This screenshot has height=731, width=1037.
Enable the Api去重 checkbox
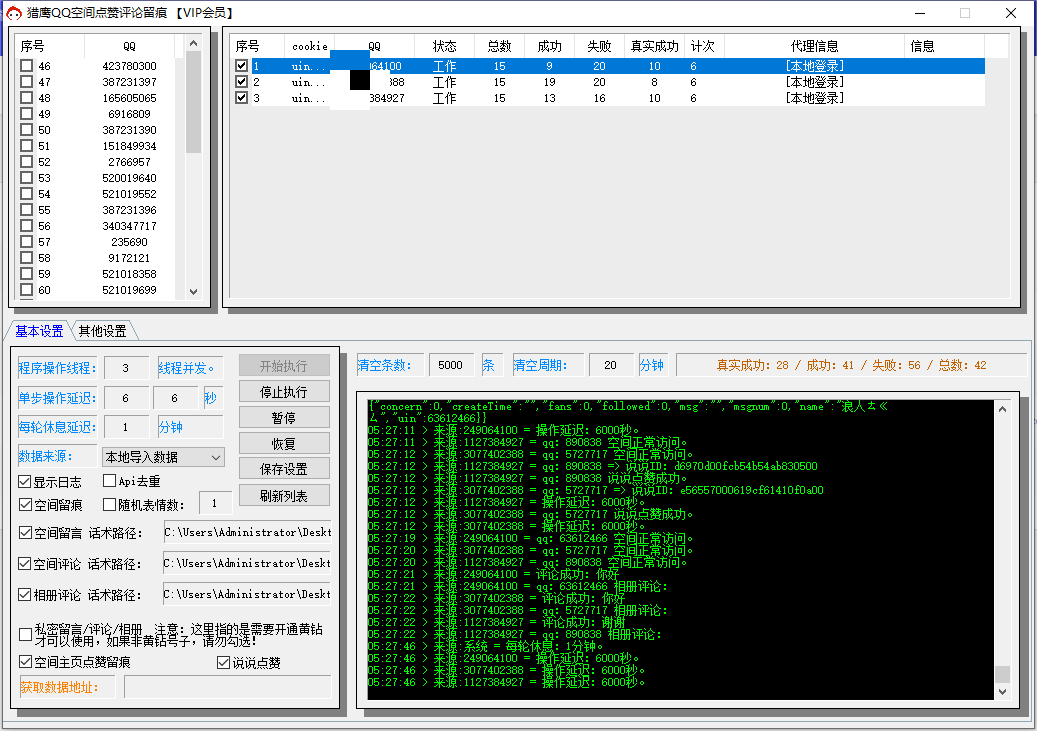click(110, 481)
